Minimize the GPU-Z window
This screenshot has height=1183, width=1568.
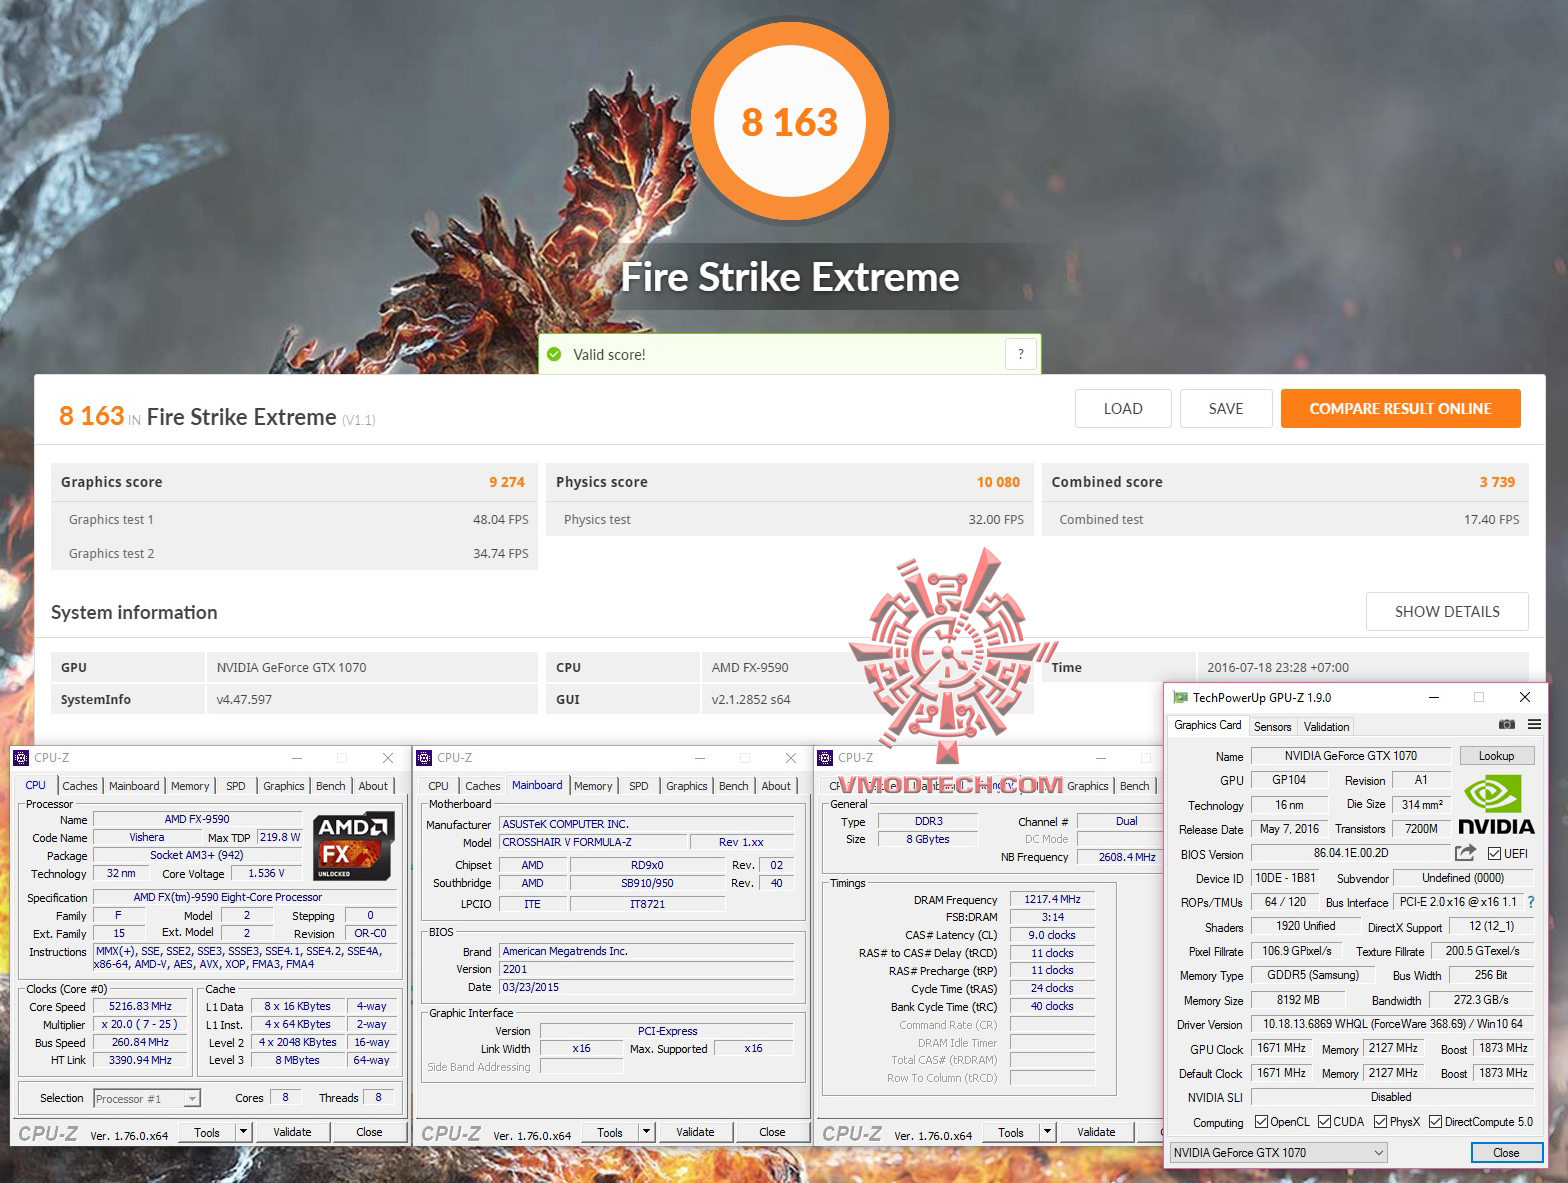pos(1434,697)
